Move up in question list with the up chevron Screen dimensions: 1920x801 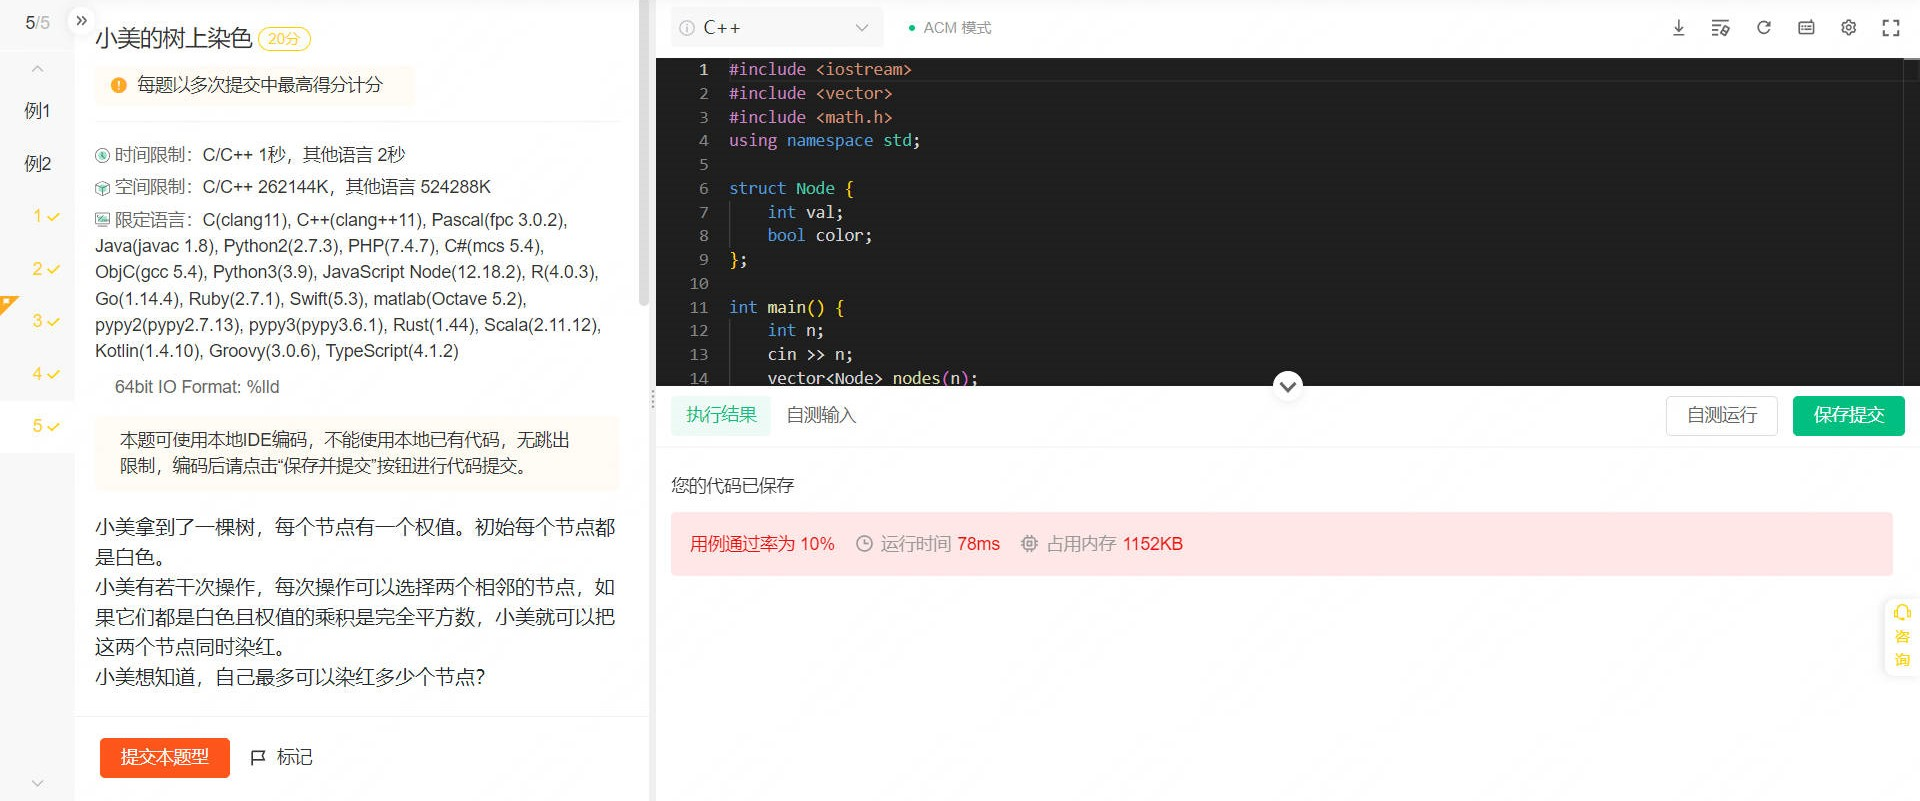(x=37, y=69)
